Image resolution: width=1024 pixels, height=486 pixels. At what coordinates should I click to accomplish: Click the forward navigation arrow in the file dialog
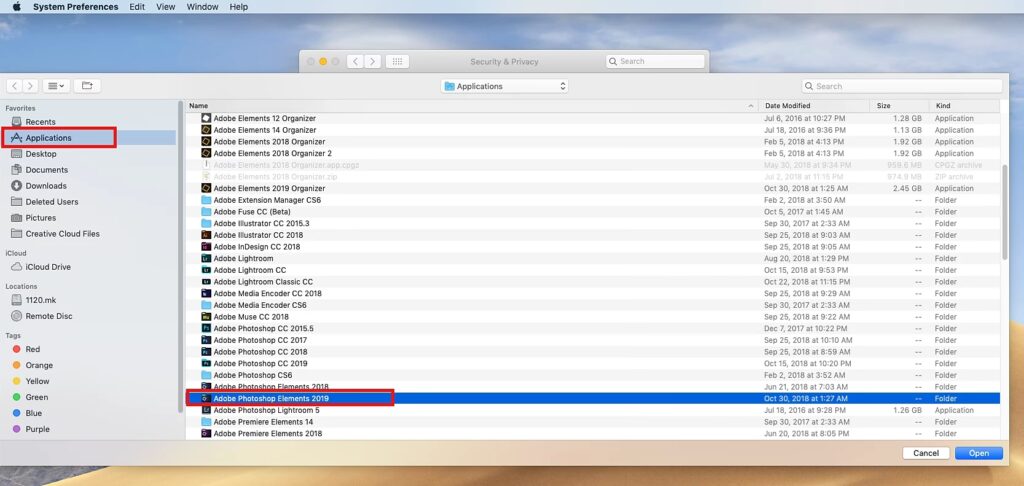(30, 86)
